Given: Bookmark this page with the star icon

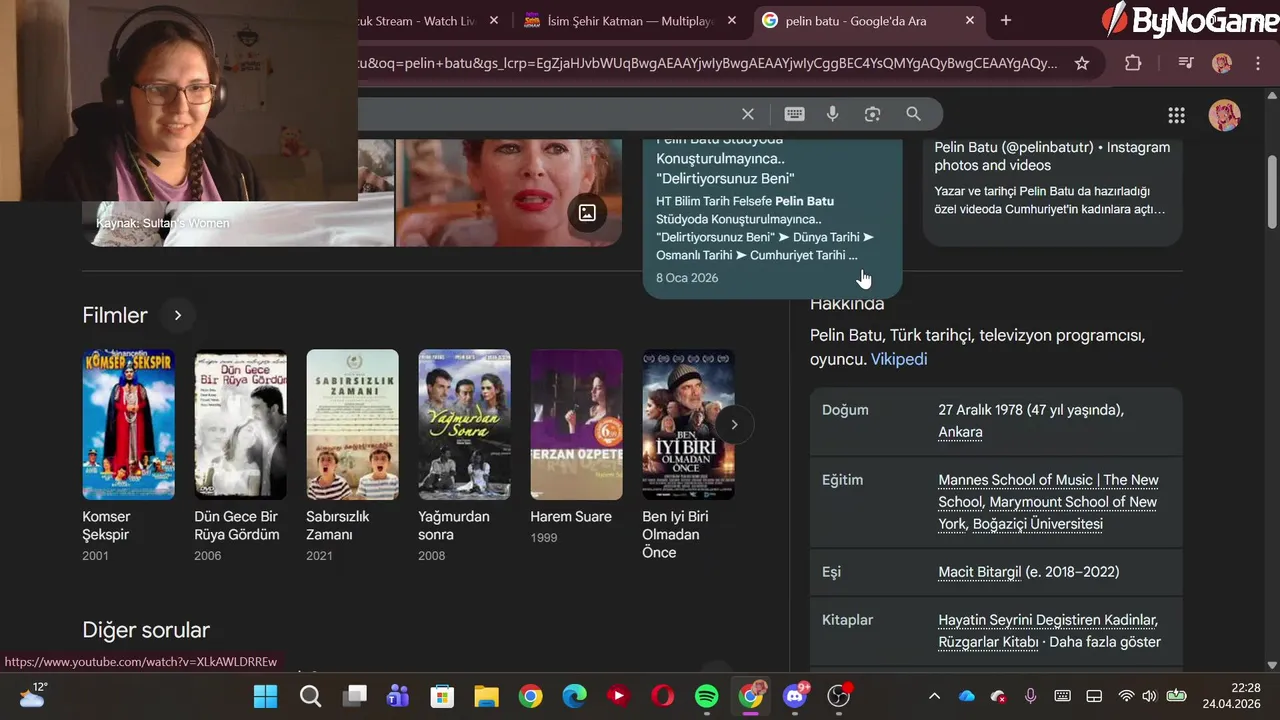Looking at the screenshot, I should coord(1082,63).
